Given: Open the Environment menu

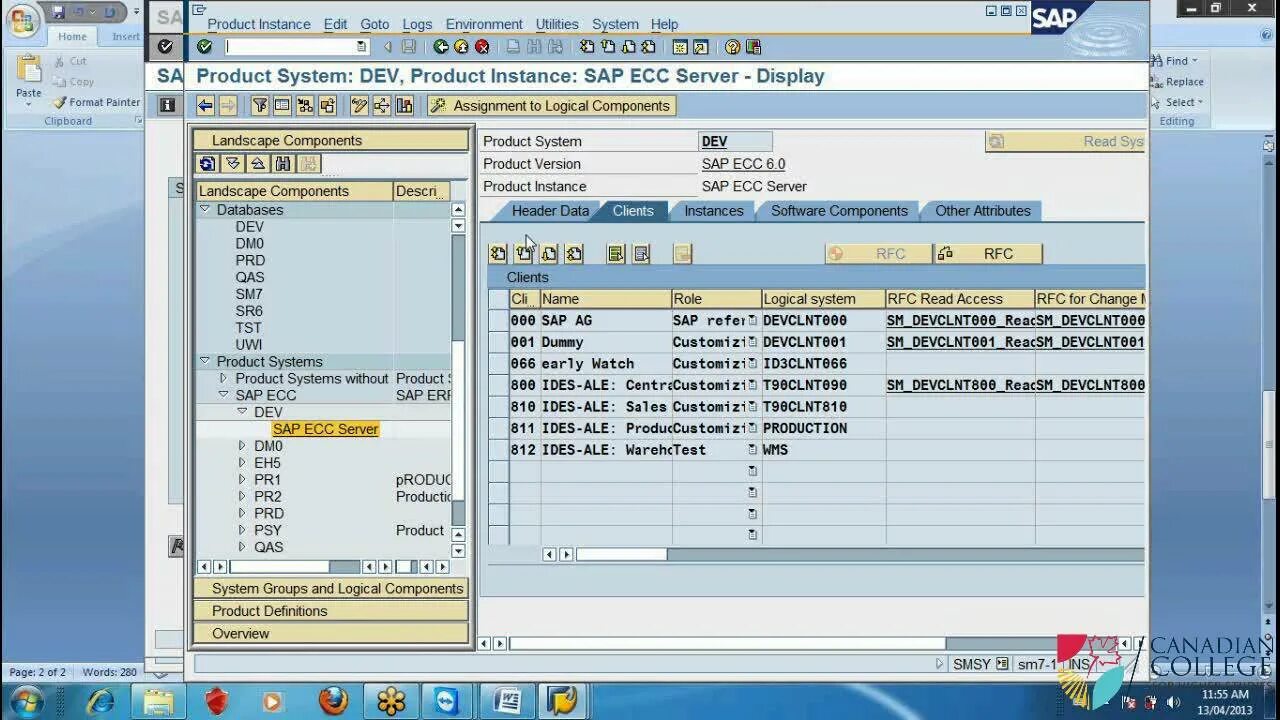Looking at the screenshot, I should point(484,24).
